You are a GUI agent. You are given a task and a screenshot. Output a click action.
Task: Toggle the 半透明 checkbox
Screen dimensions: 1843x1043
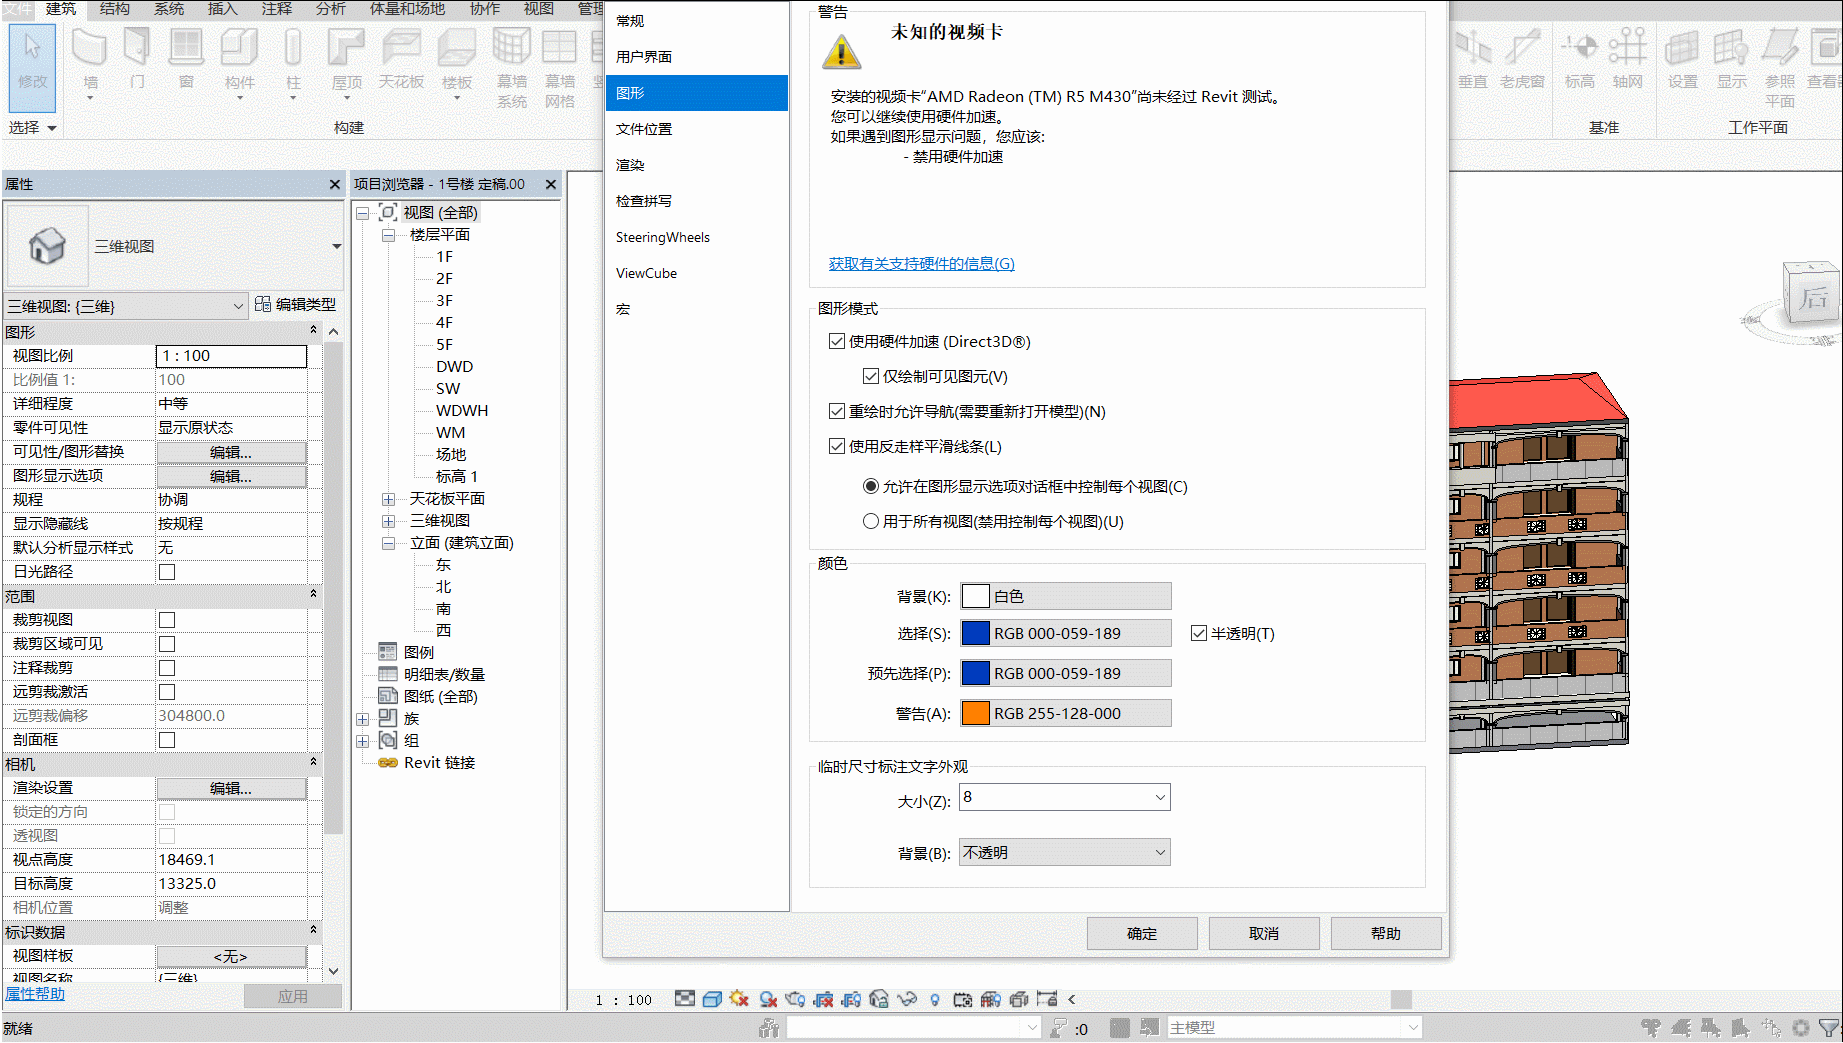(1199, 633)
